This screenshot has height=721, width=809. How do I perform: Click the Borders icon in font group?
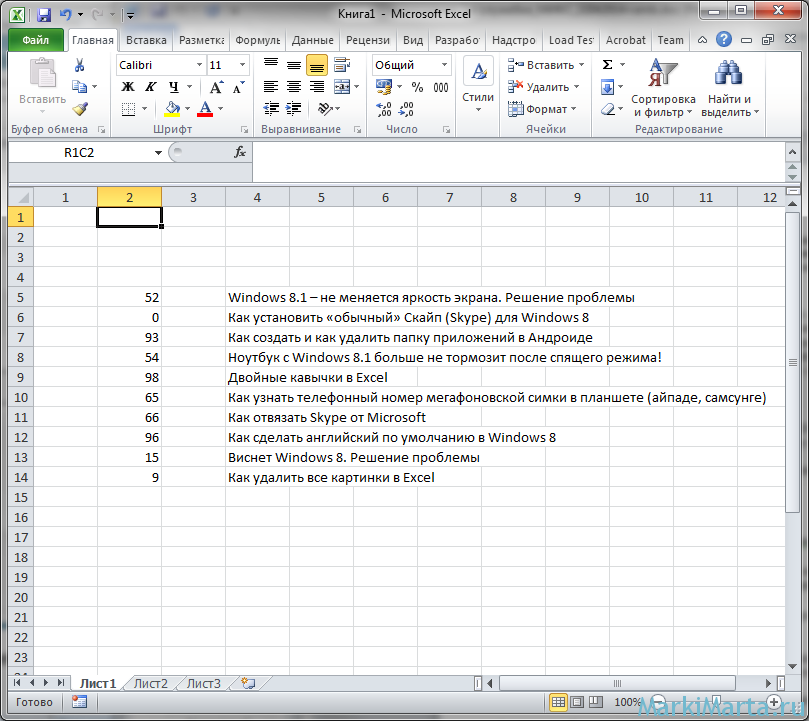click(128, 109)
